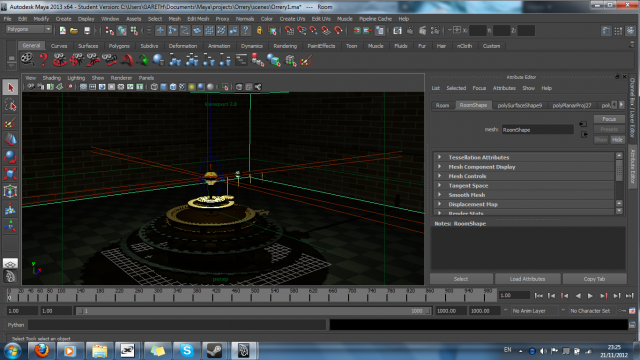This screenshot has width=640, height=360.
Task: Click the RoomShape mesh name field
Action: [537, 130]
